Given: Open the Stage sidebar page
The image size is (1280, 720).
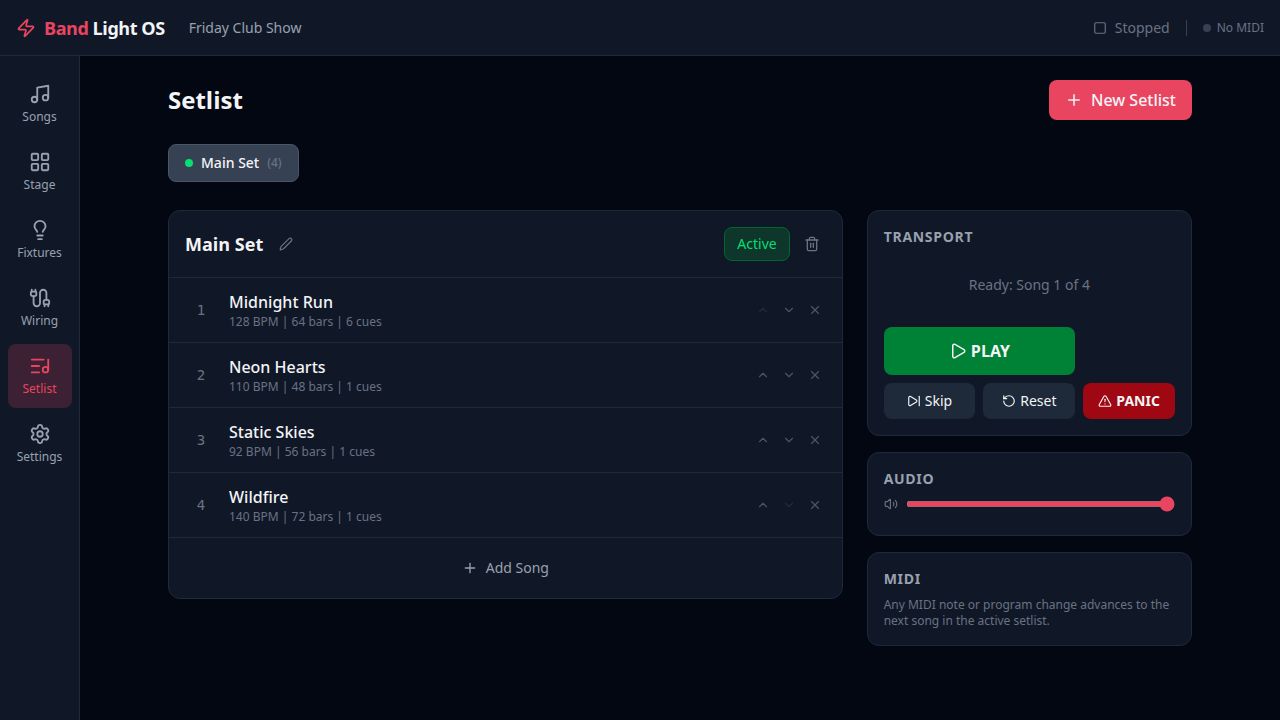Looking at the screenshot, I should 40,172.
